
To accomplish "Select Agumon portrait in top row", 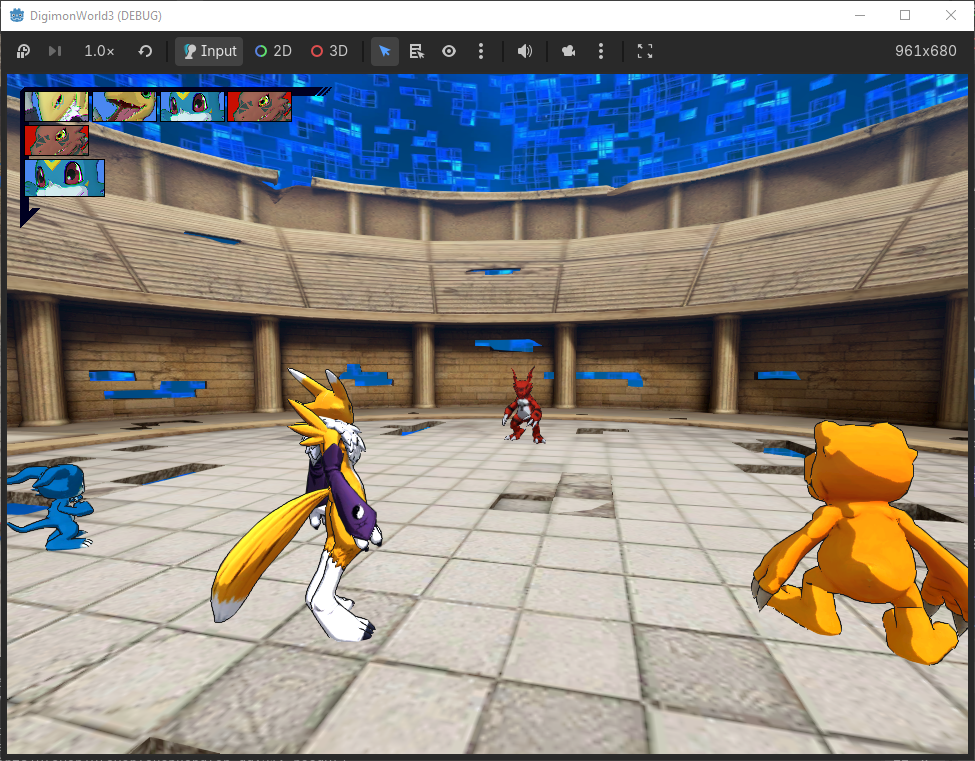I will tap(124, 106).
